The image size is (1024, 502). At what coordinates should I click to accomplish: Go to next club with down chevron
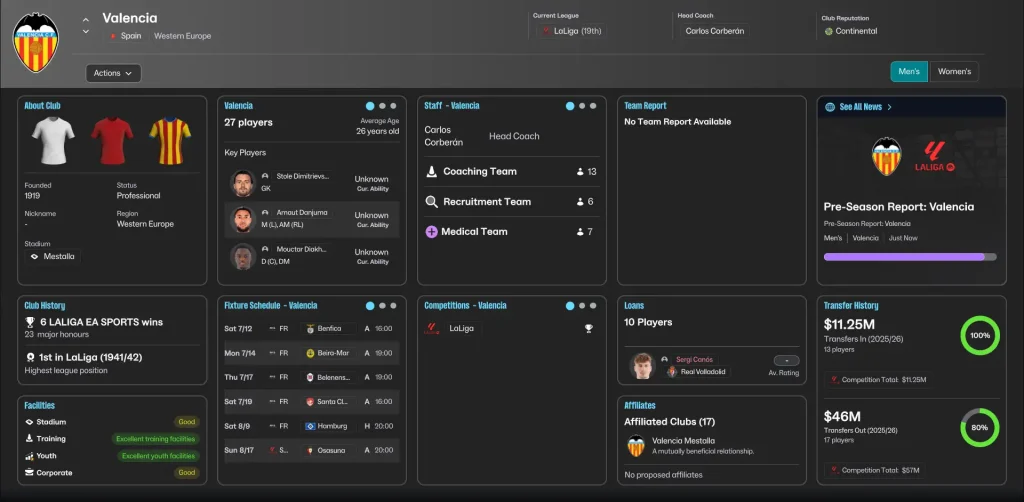coord(86,31)
